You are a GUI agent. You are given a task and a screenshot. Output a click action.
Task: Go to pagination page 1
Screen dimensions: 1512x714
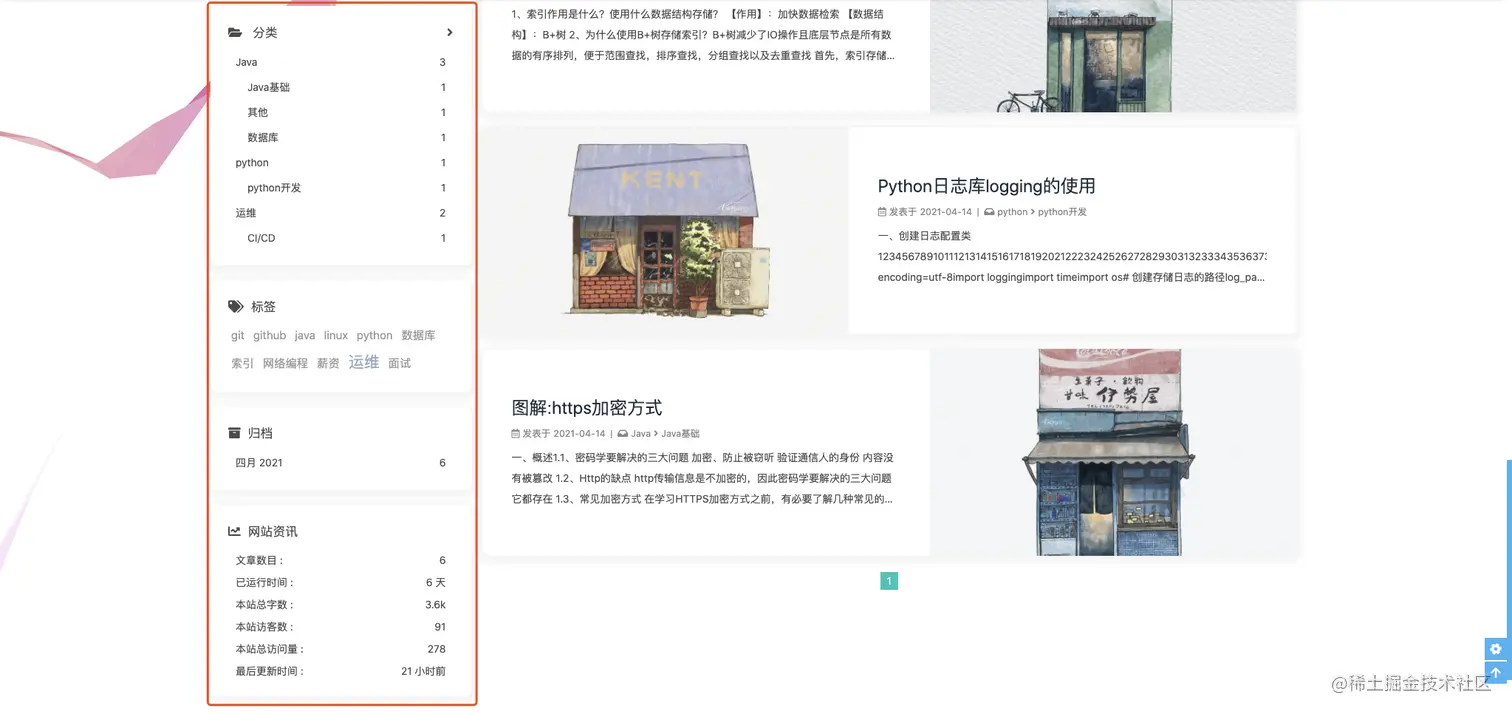(889, 581)
